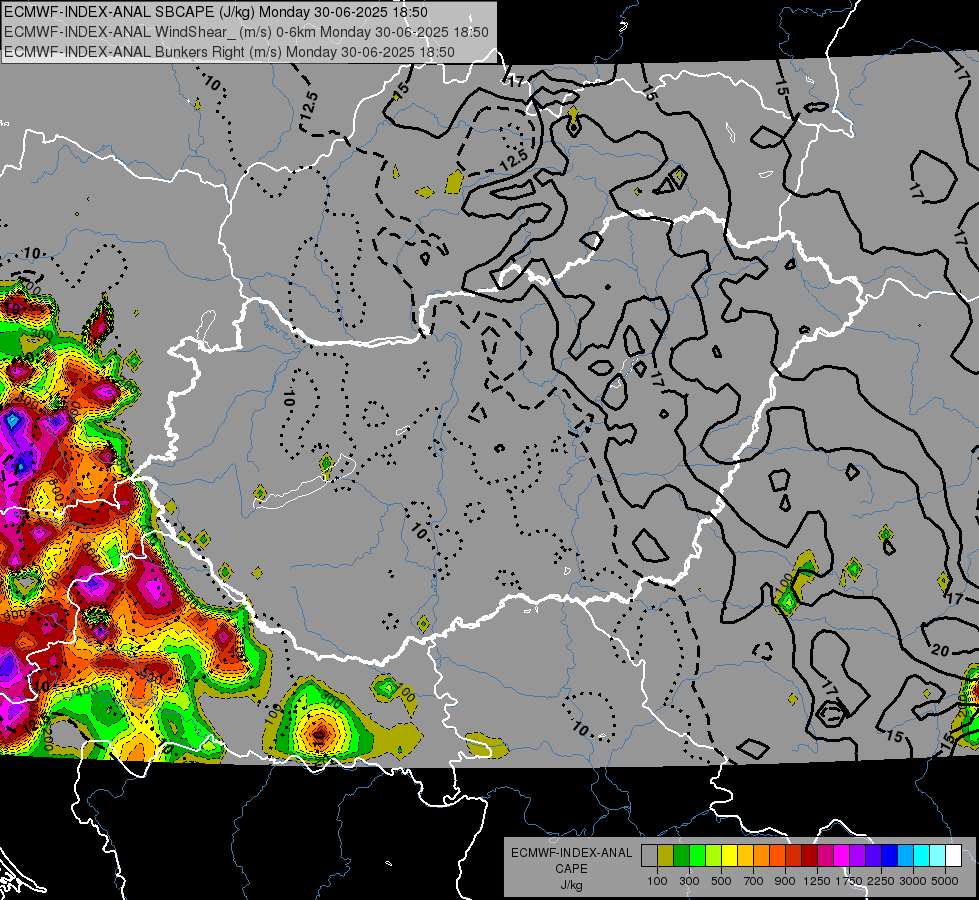The height and width of the screenshot is (900, 979).
Task: Click the olive swatch in the CAPE legend
Action: (666, 856)
